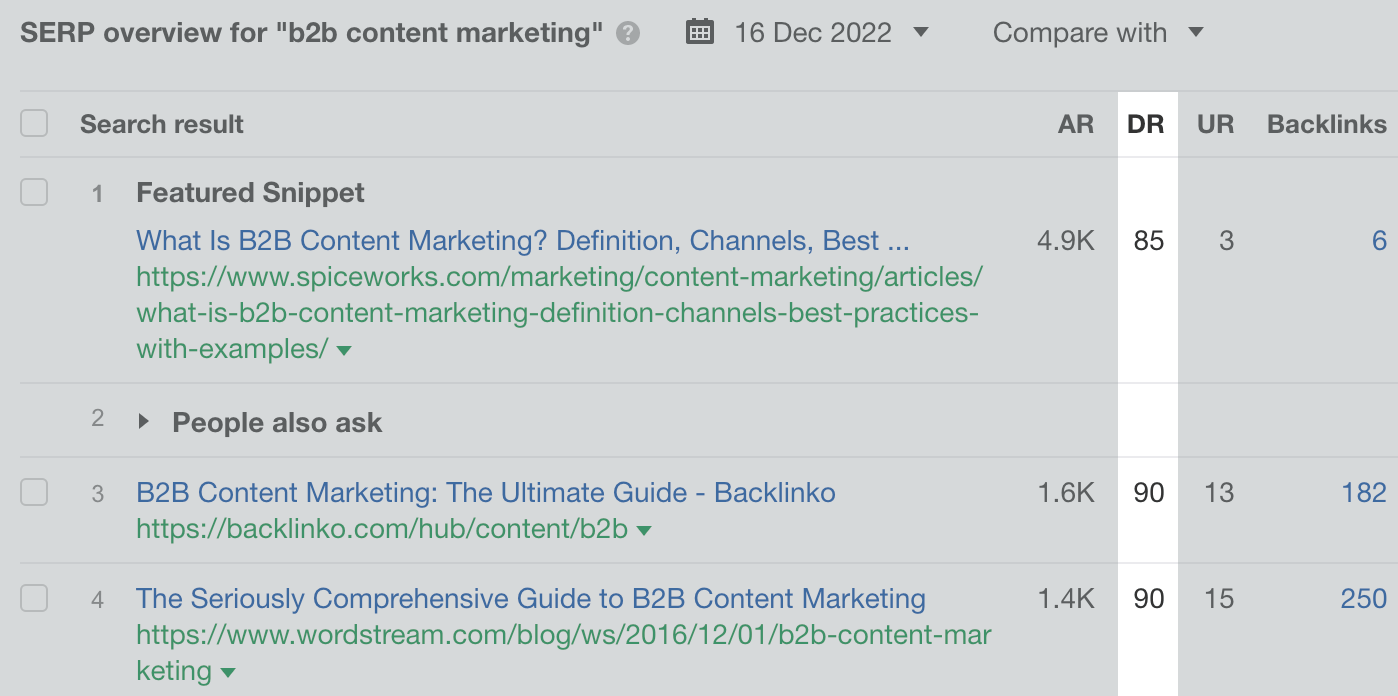The height and width of the screenshot is (696, 1398).
Task: Tick the WordStream result checkbox
Action: pyautogui.click(x=34, y=598)
